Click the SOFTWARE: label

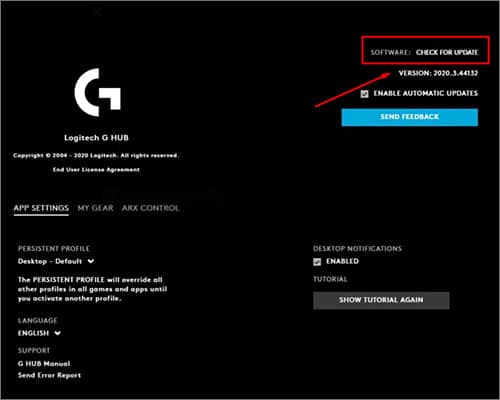(391, 52)
